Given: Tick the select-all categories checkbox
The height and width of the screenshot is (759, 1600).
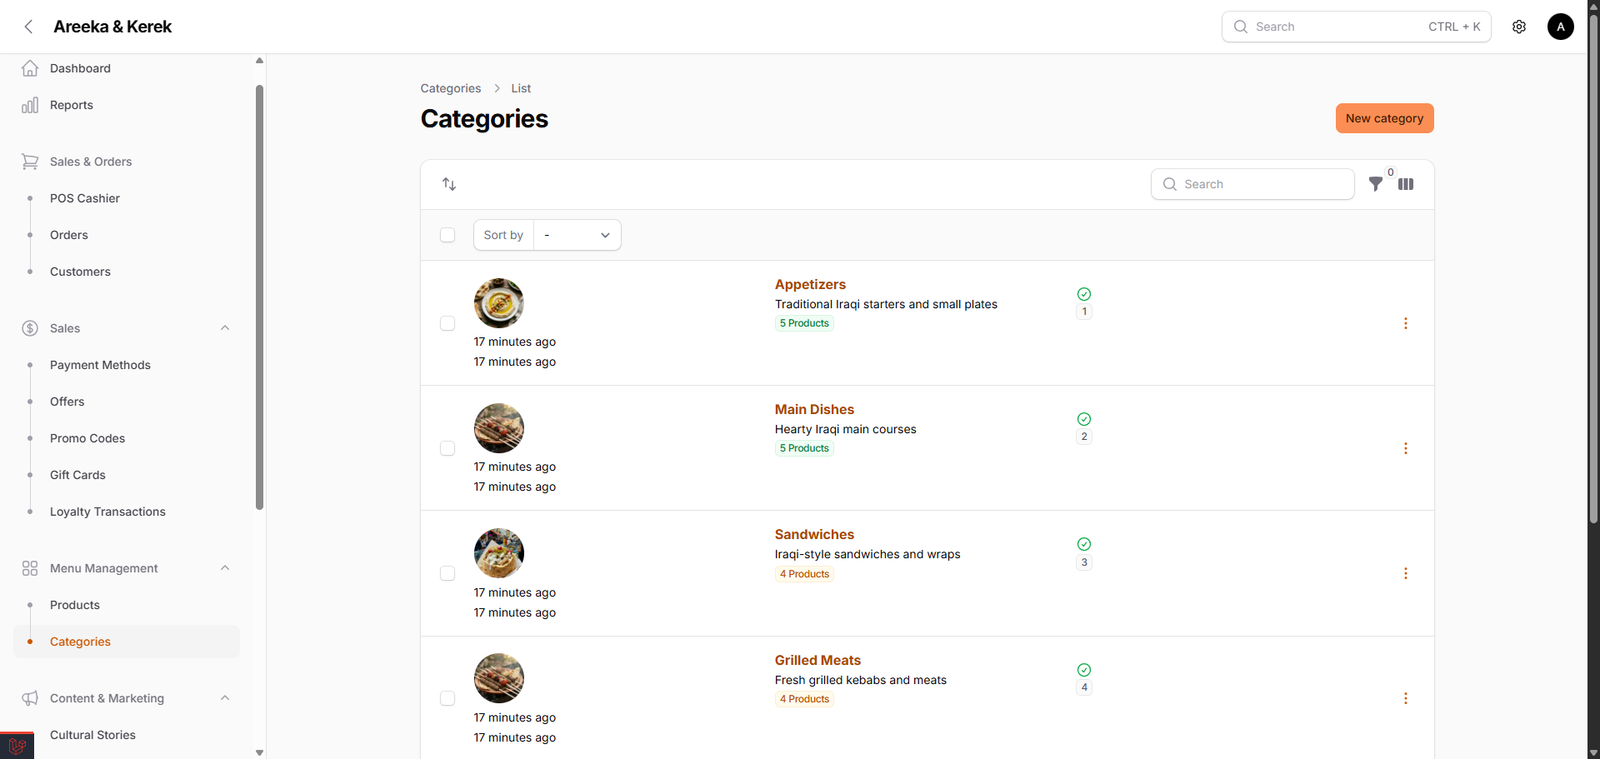Looking at the screenshot, I should tap(447, 235).
